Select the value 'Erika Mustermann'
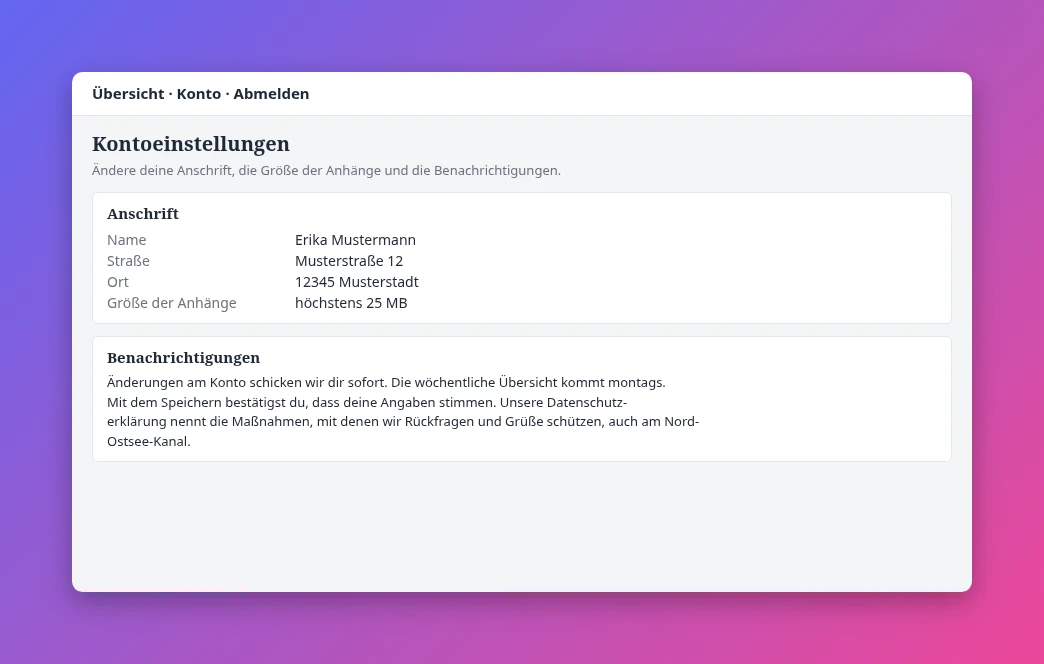The image size is (1044, 664). click(x=355, y=240)
